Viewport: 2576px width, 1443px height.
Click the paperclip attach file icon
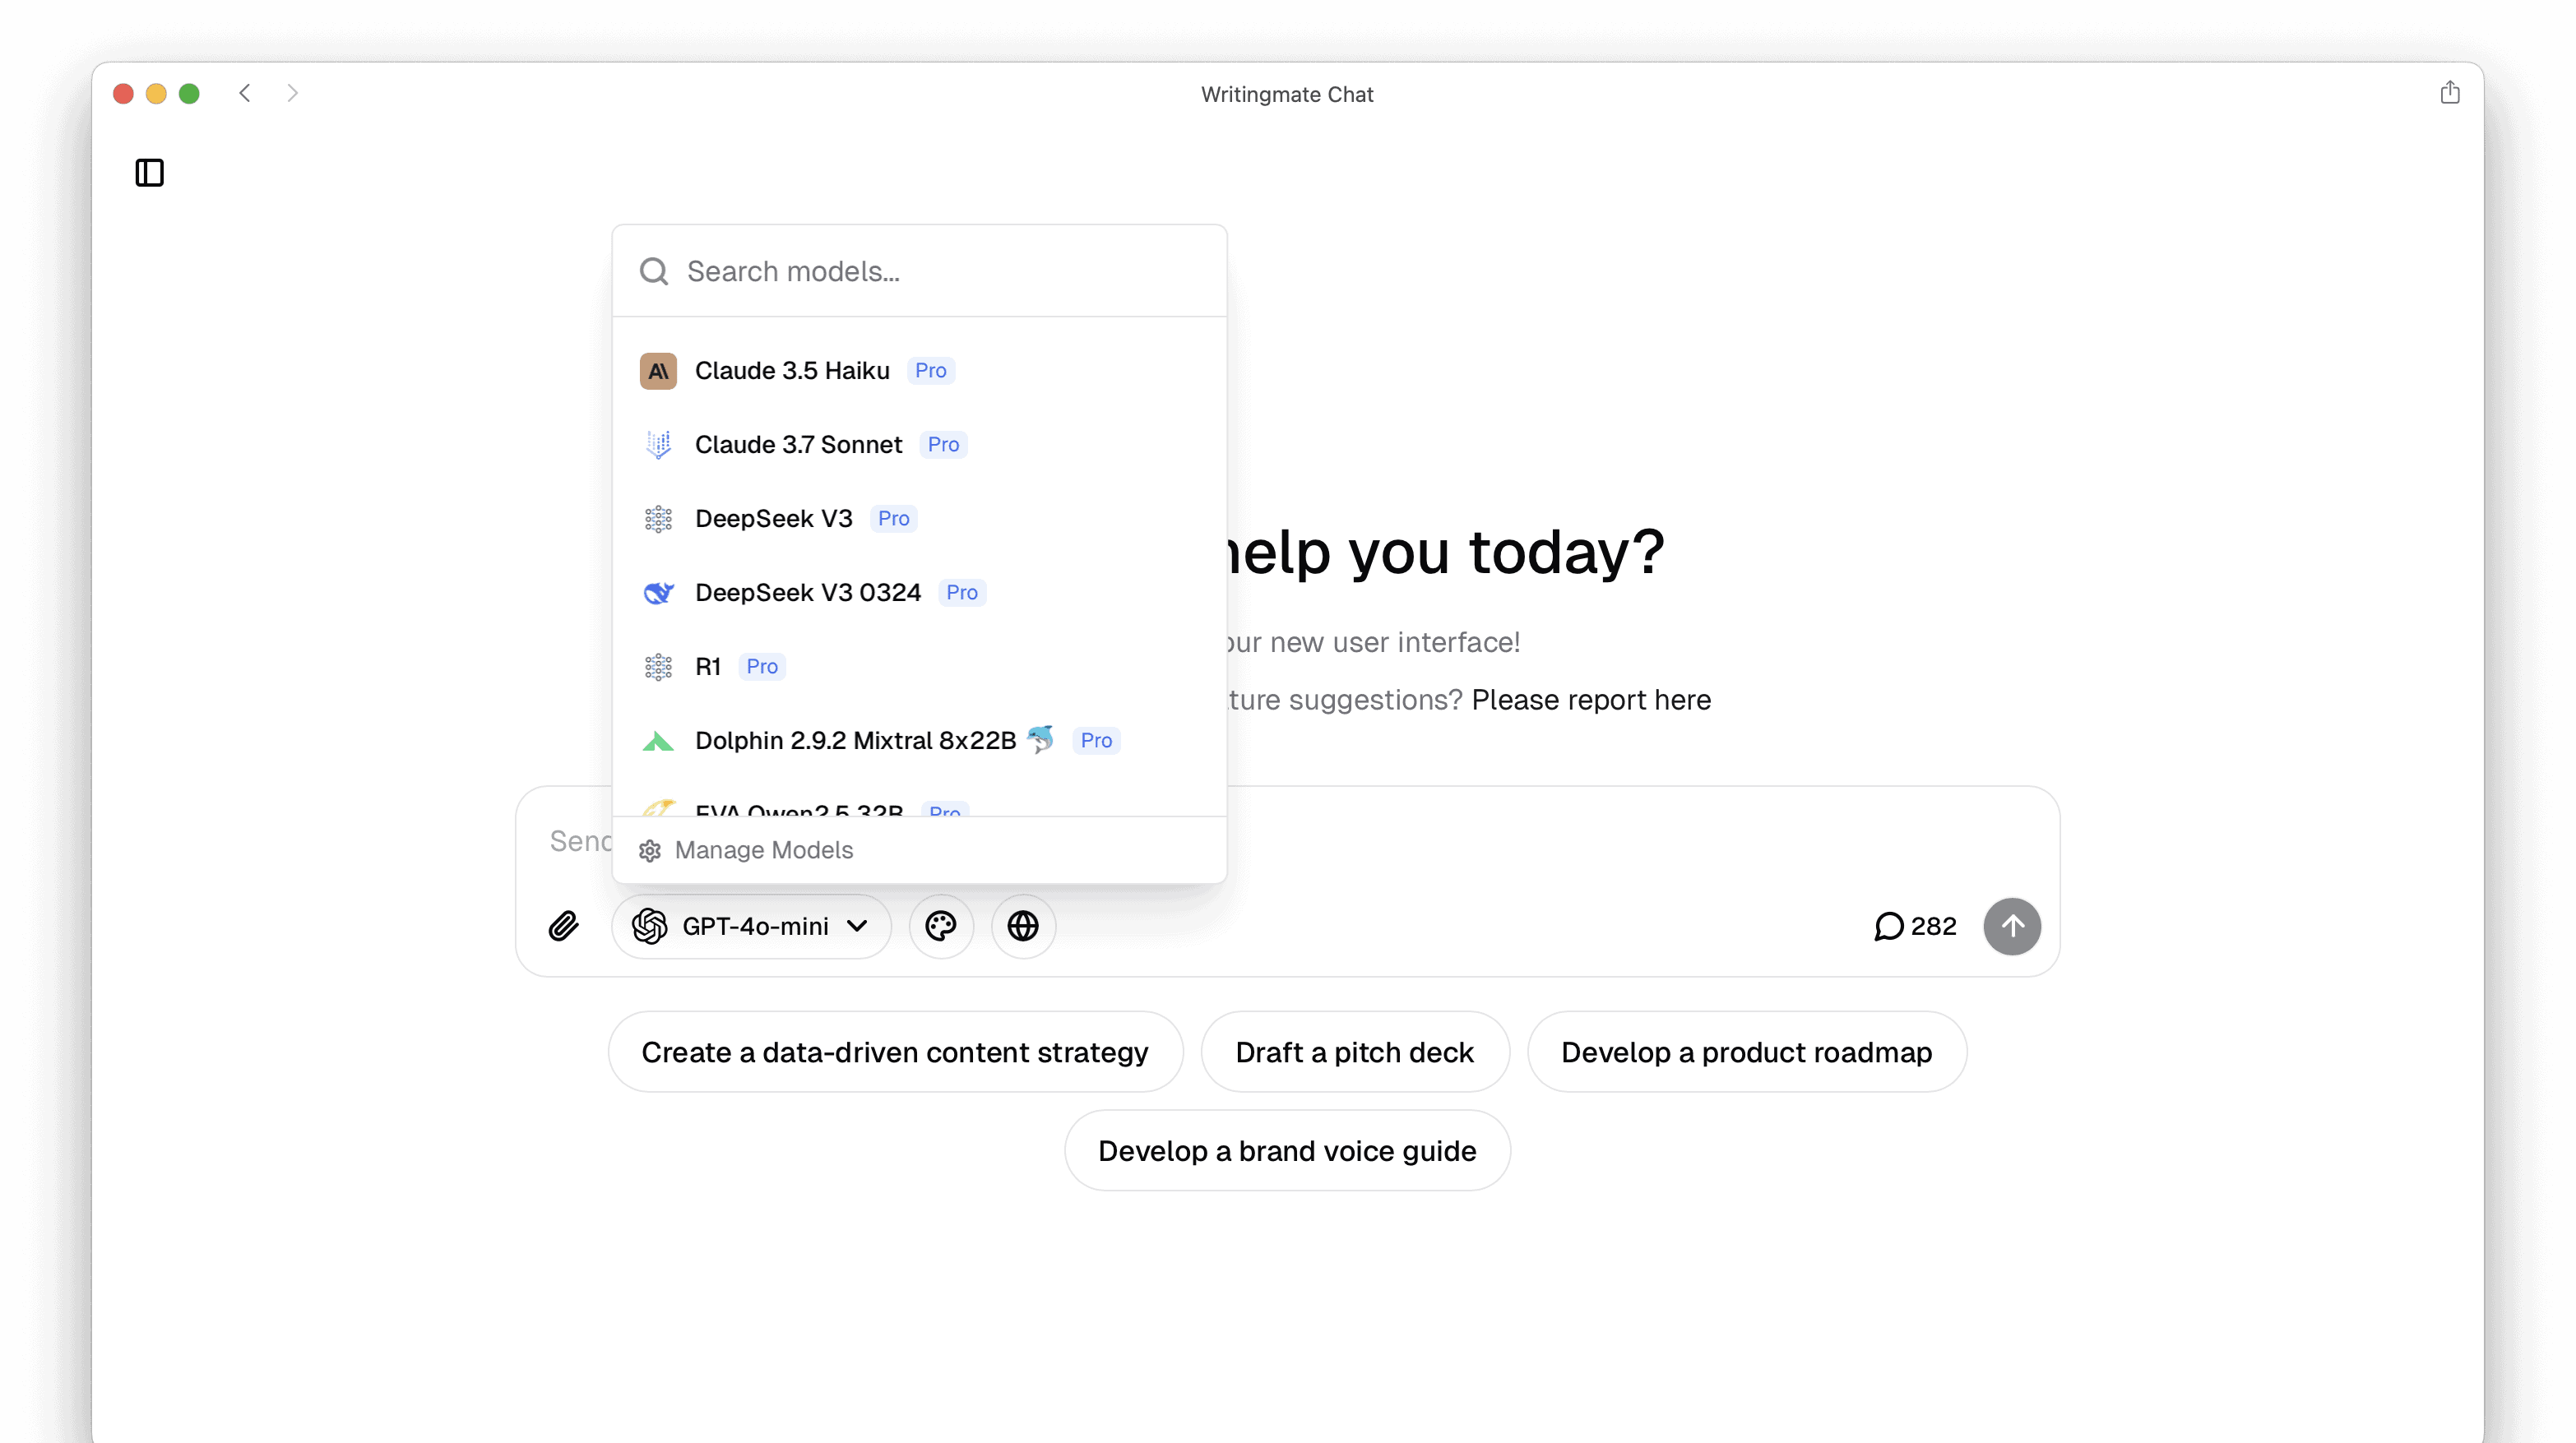click(x=564, y=926)
